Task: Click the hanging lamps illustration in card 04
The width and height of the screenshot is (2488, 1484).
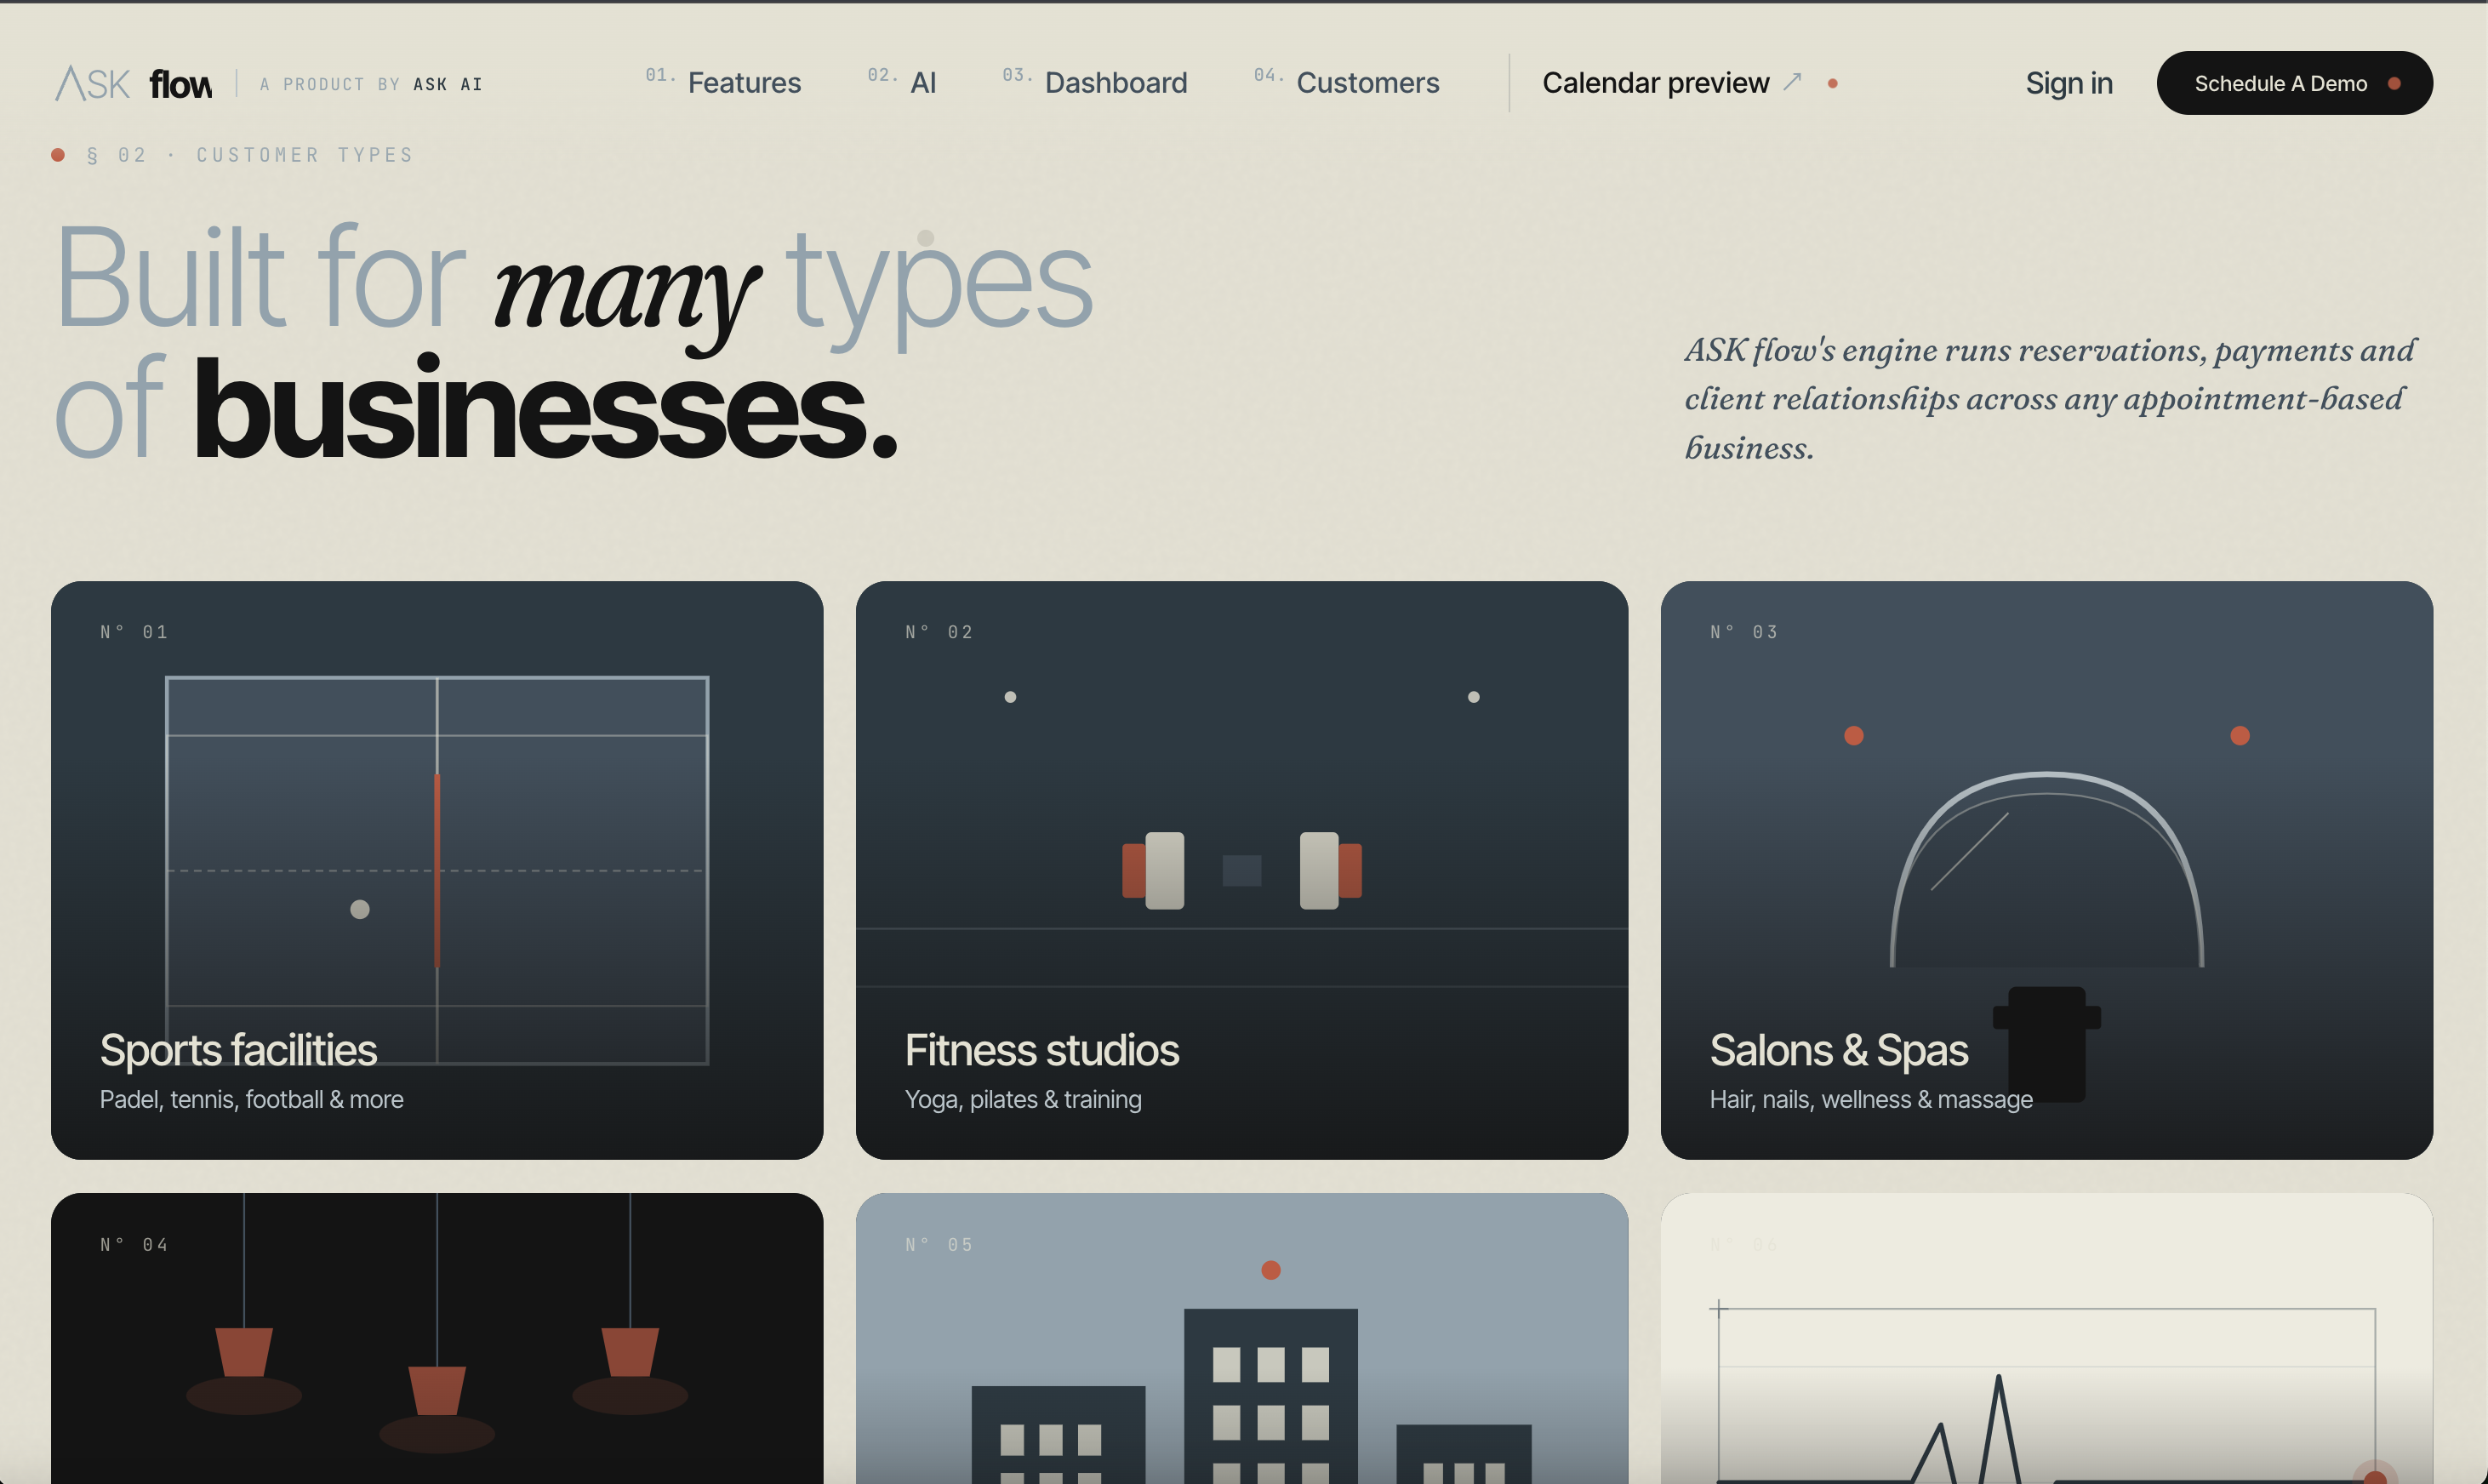Action: tap(437, 1330)
